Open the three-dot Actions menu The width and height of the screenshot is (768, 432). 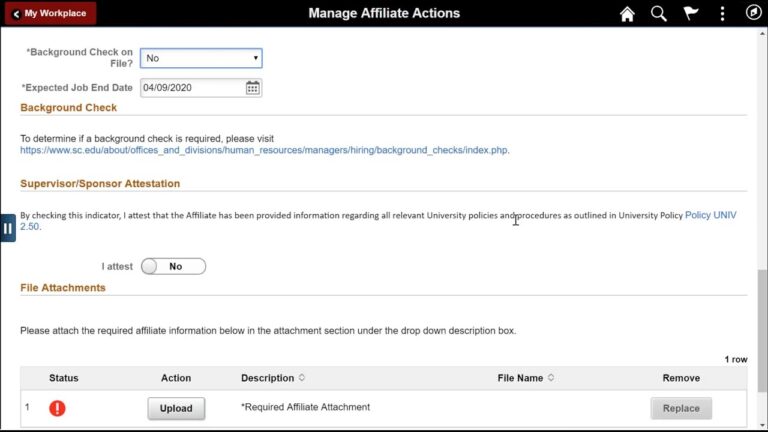[x=722, y=14]
